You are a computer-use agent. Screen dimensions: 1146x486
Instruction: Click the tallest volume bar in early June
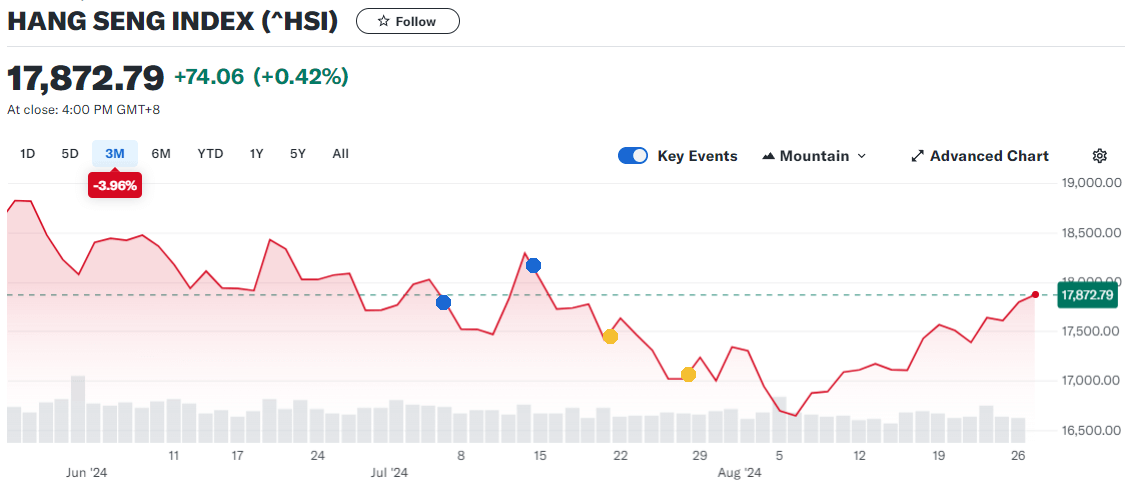[77, 409]
